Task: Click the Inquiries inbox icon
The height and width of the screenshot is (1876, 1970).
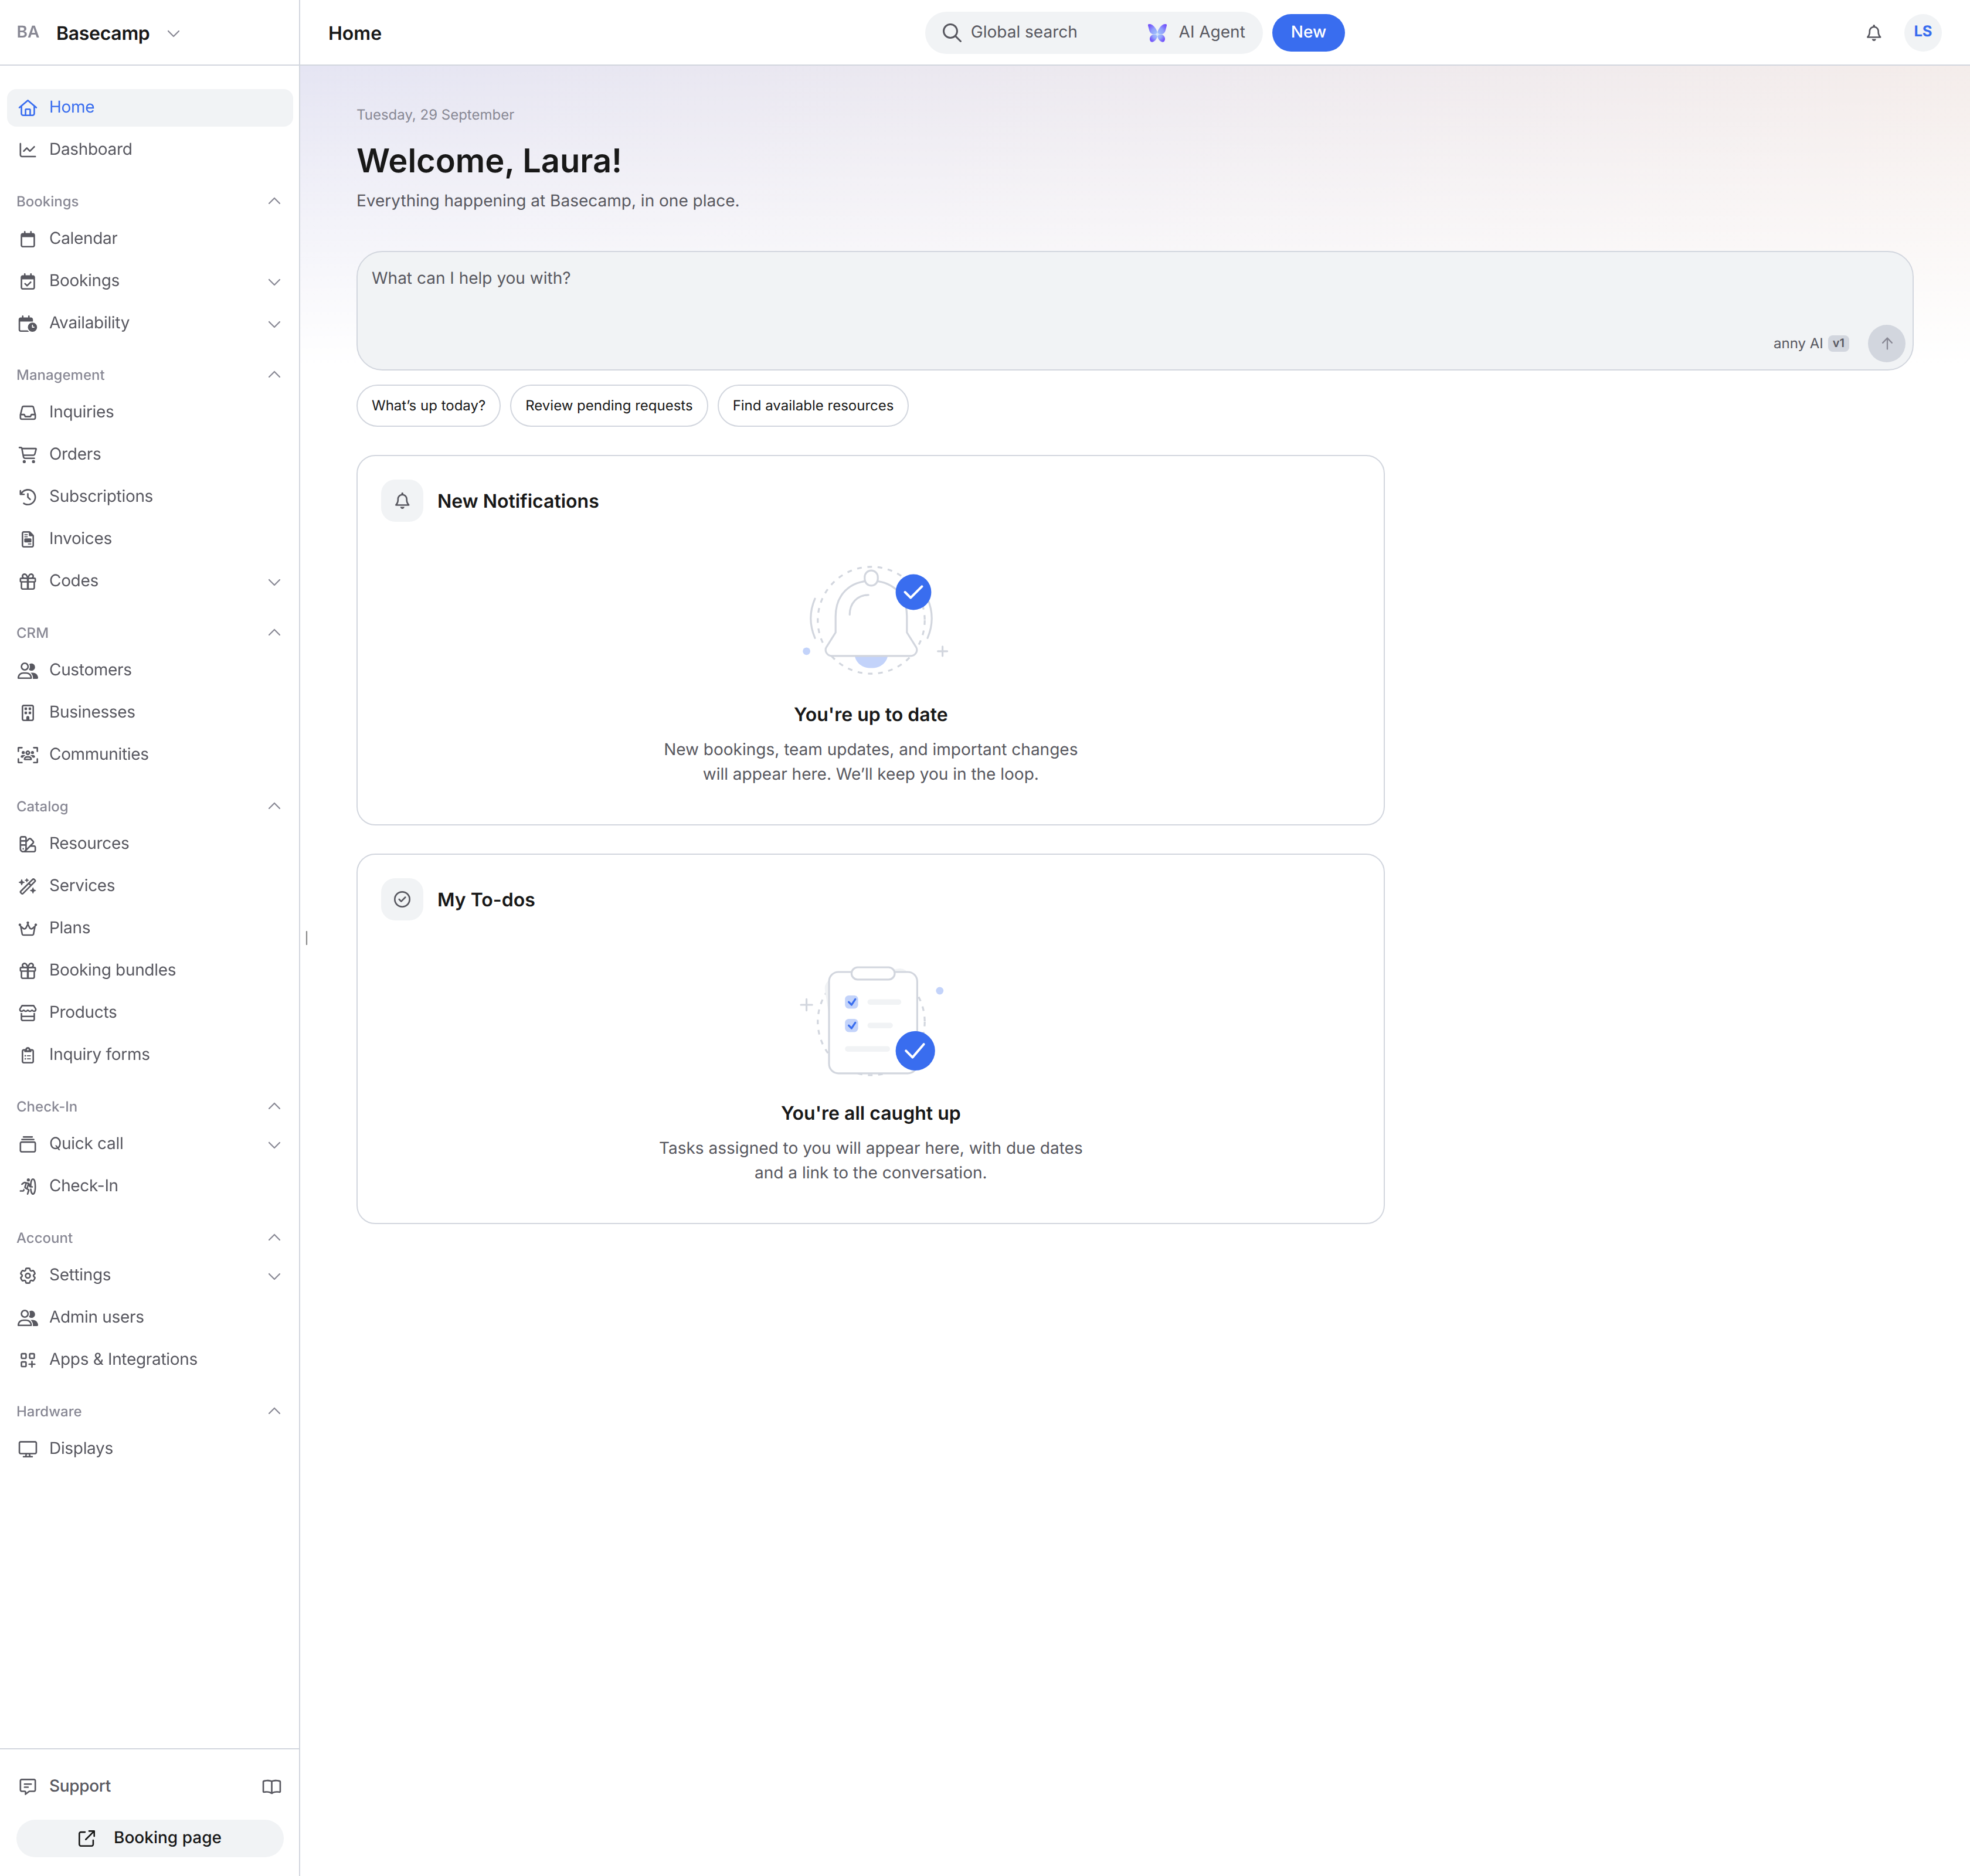Action: click(28, 412)
